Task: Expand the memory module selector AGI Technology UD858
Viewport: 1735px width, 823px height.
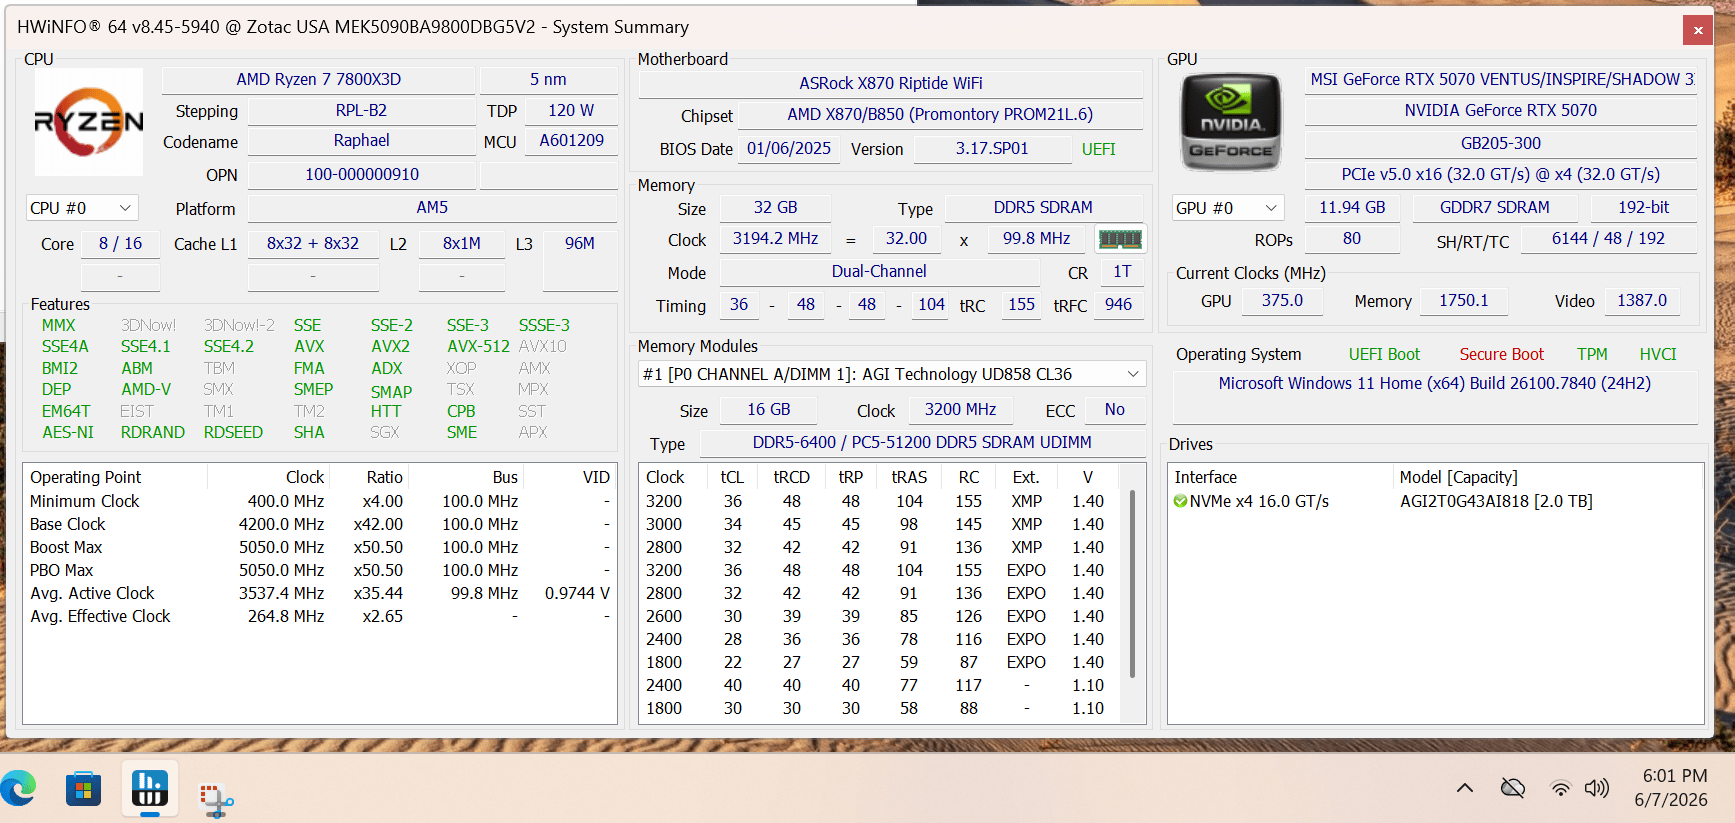Action: (892, 374)
